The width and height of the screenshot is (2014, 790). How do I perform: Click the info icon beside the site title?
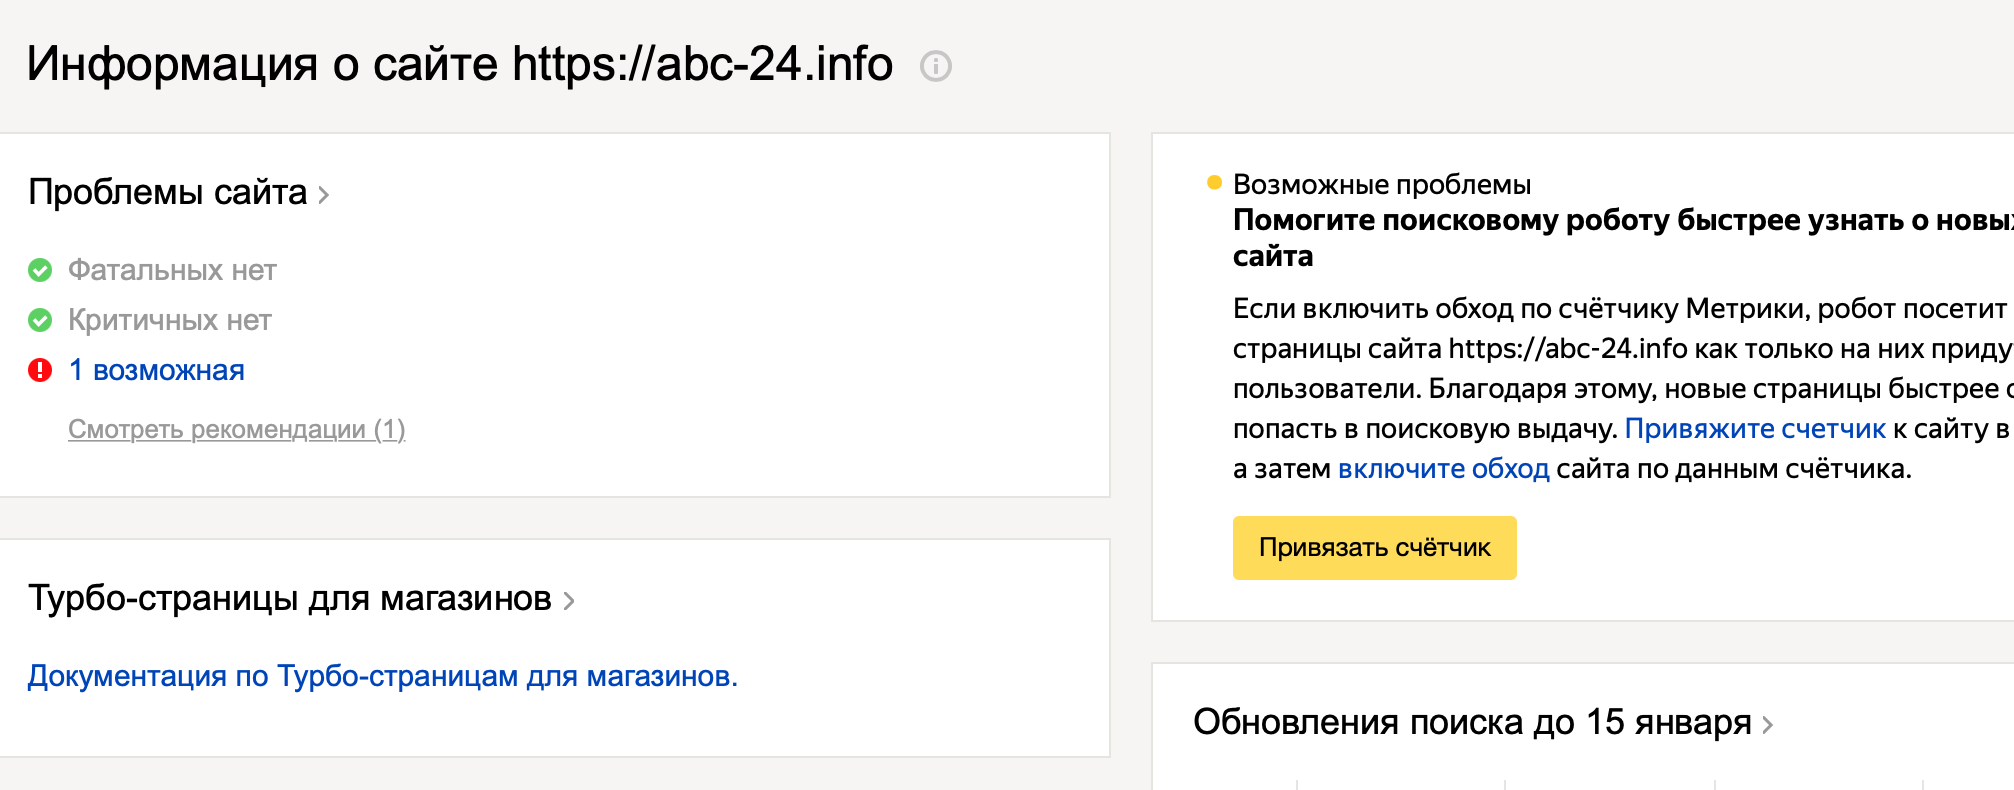tap(935, 66)
